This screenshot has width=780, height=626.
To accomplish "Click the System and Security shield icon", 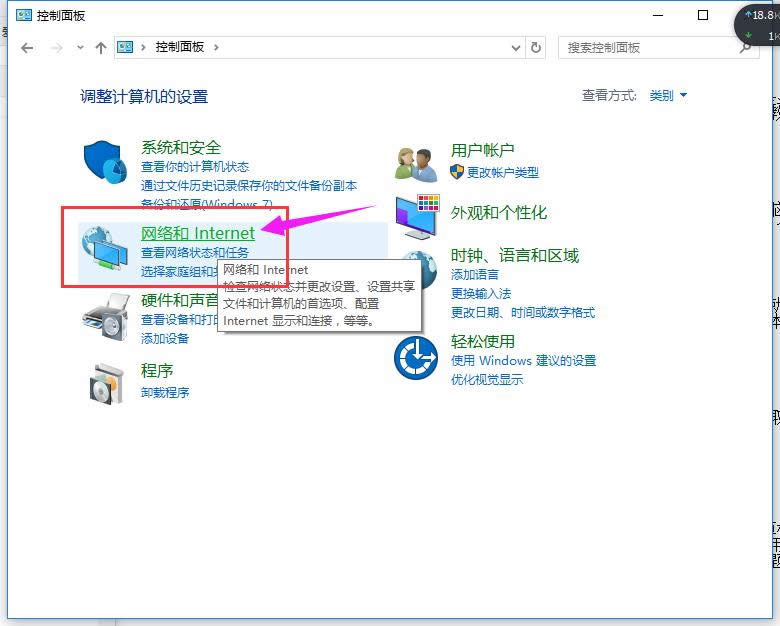I will click(104, 162).
